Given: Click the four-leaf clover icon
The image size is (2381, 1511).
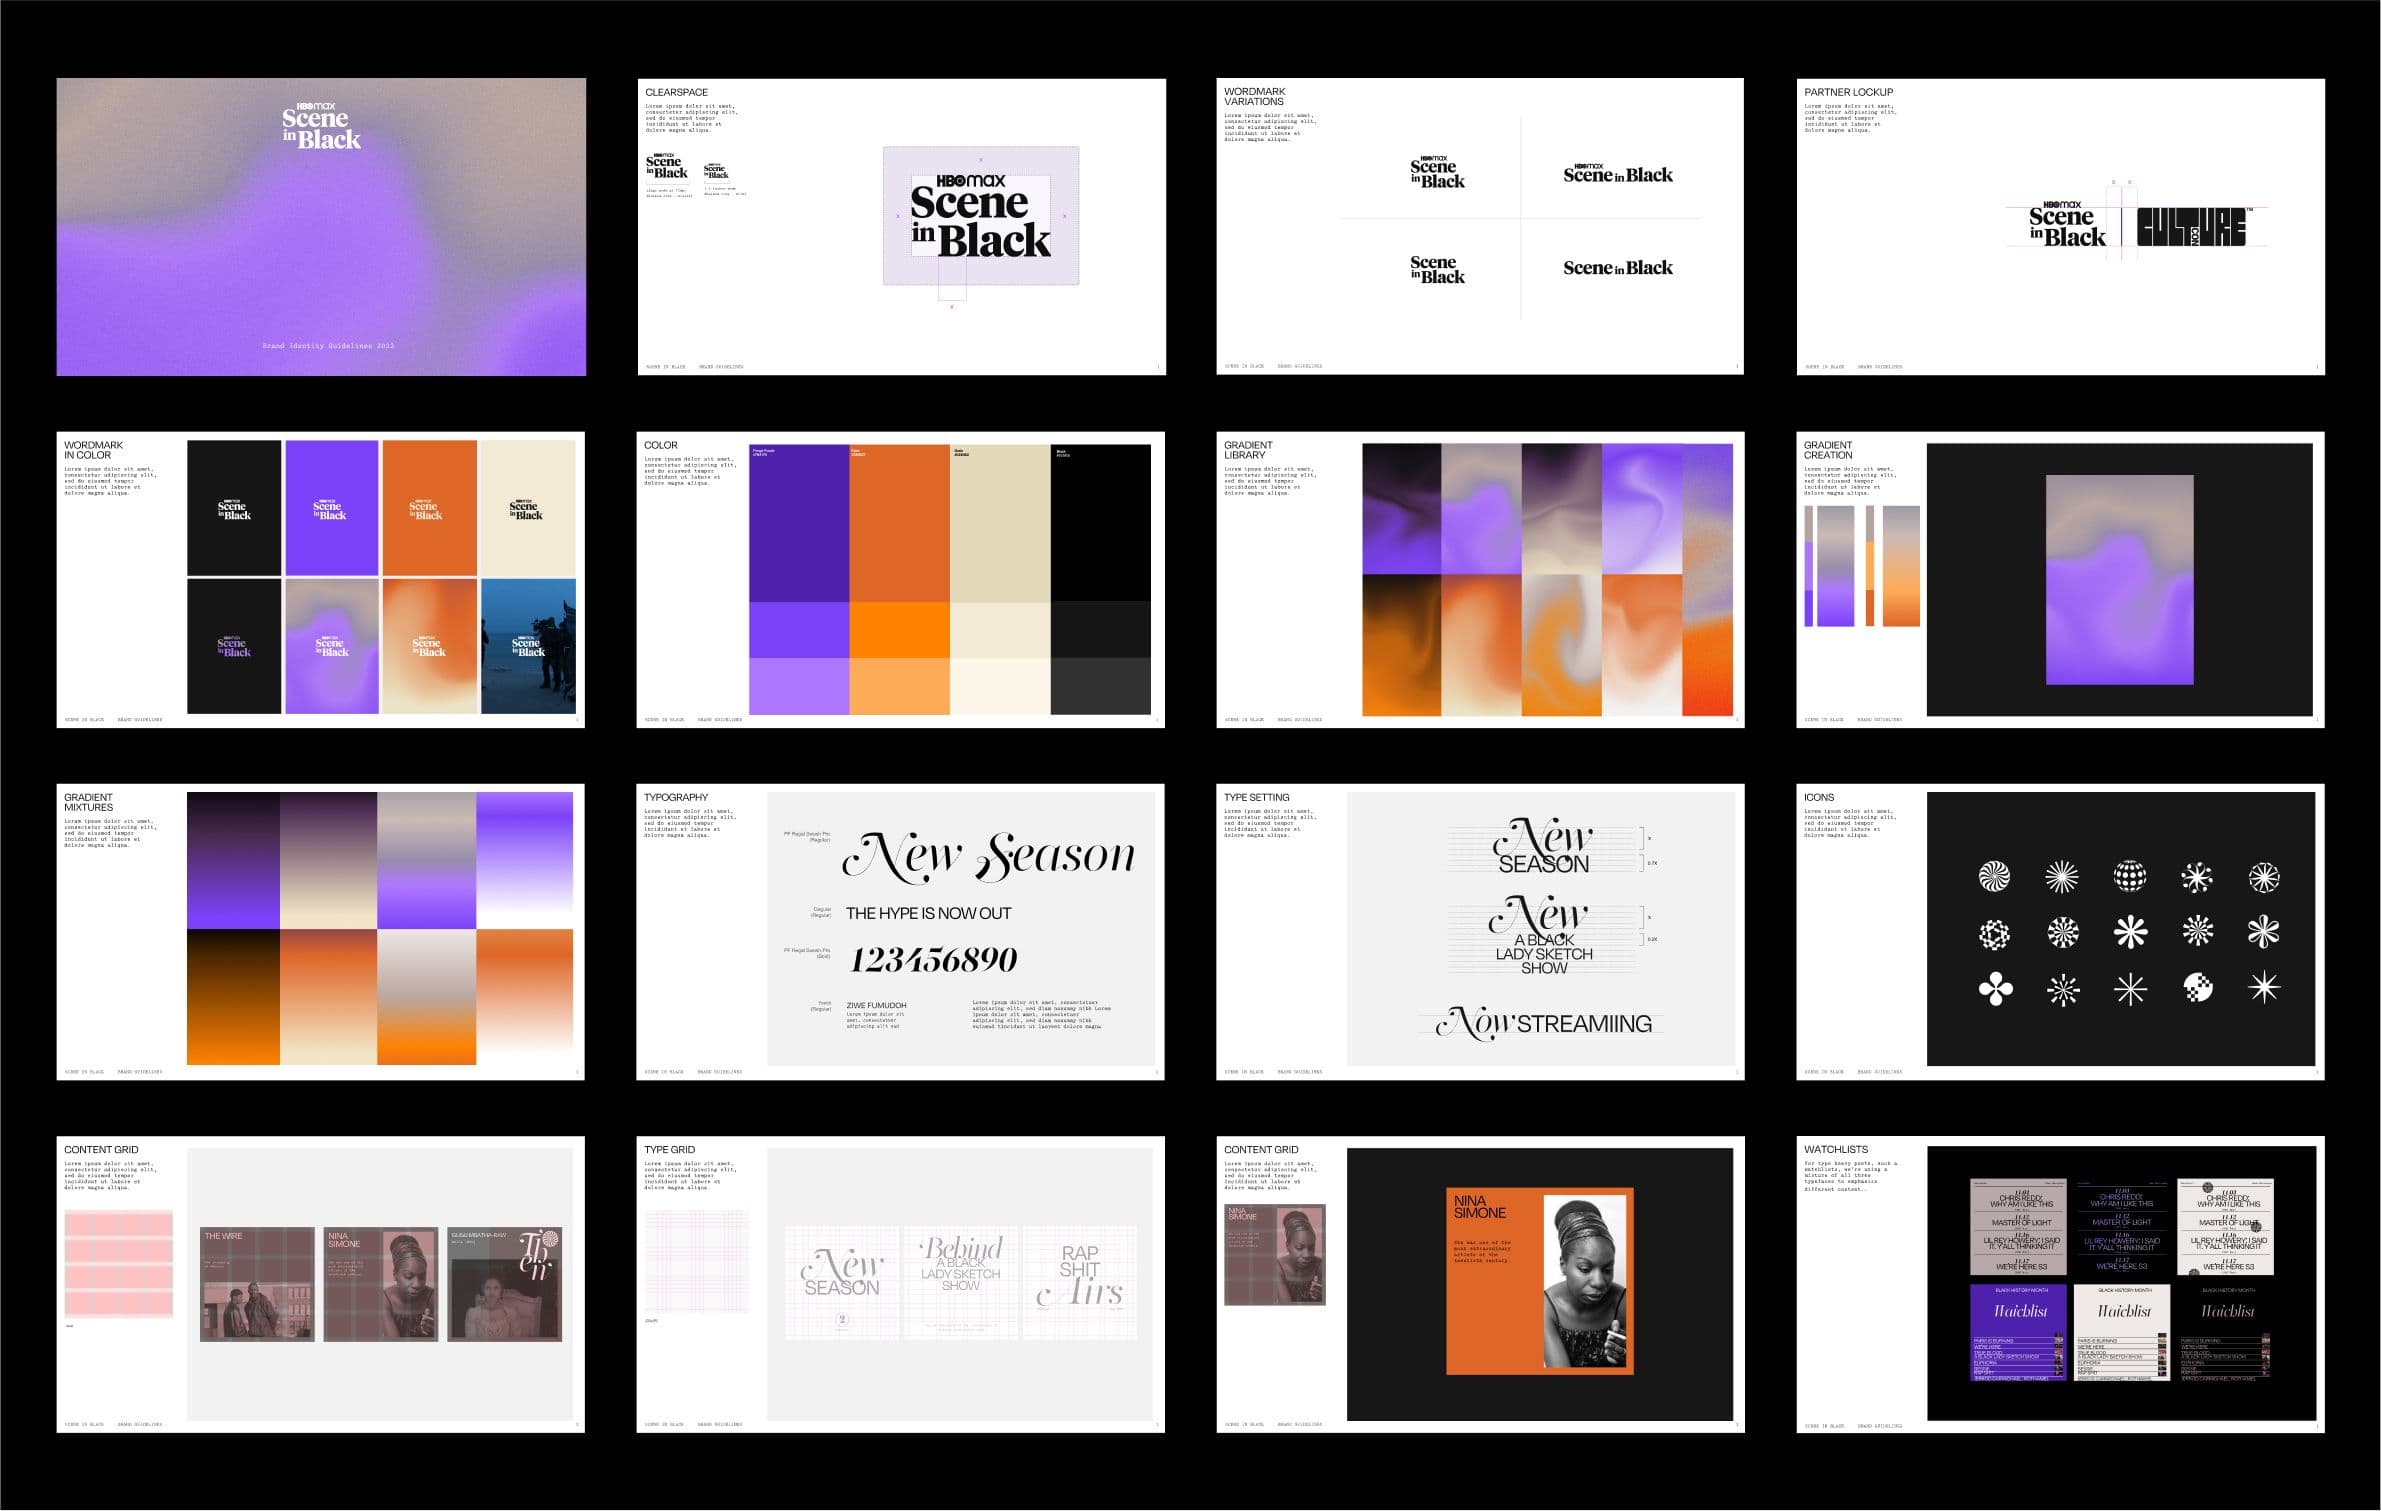Looking at the screenshot, I should (x=1995, y=990).
